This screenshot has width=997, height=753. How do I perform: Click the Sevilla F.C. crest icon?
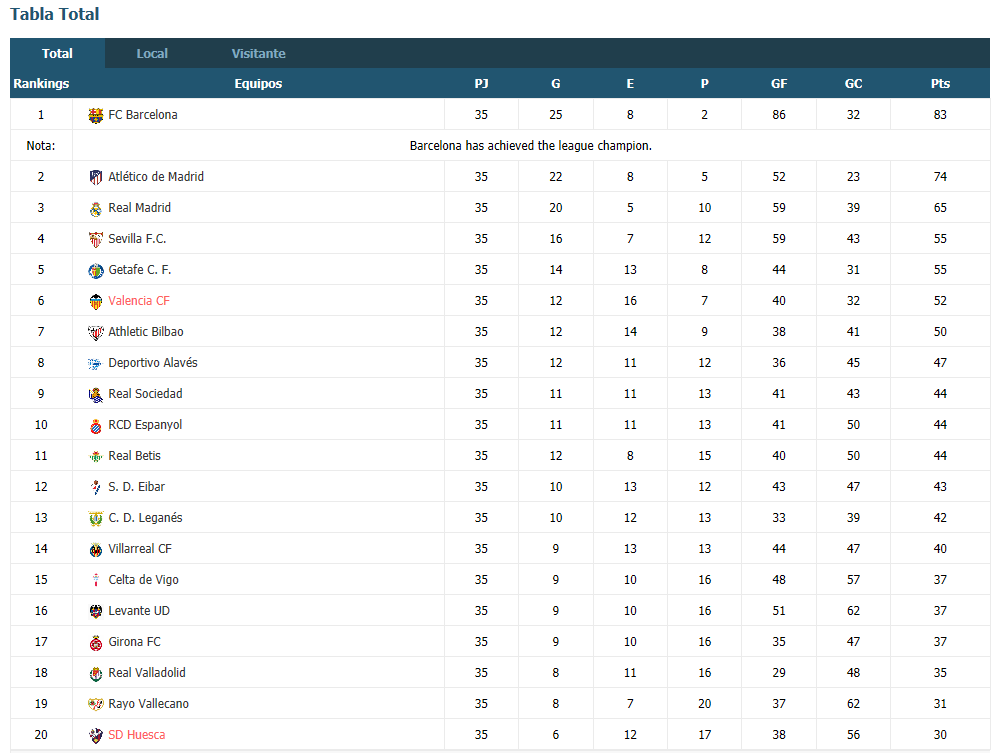[x=95, y=239]
